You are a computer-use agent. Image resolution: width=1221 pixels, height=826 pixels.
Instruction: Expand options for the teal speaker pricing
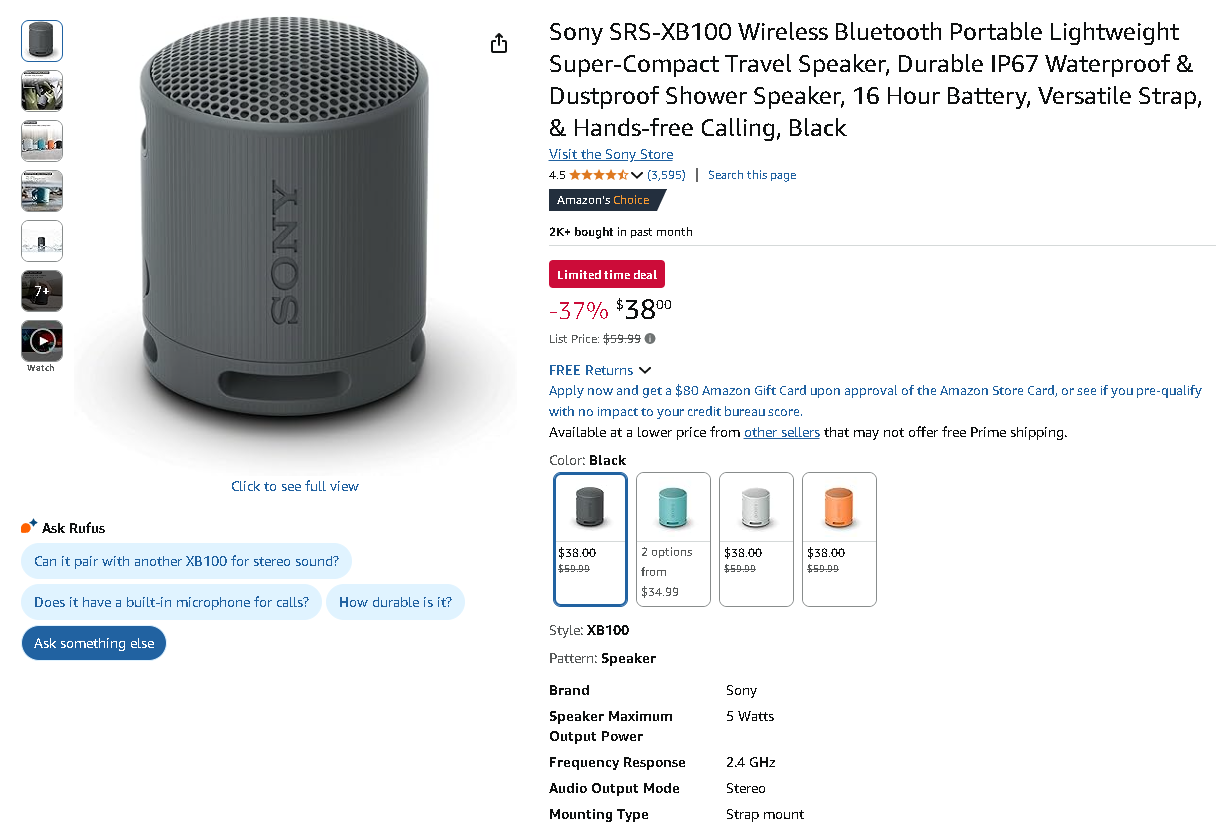tap(673, 570)
